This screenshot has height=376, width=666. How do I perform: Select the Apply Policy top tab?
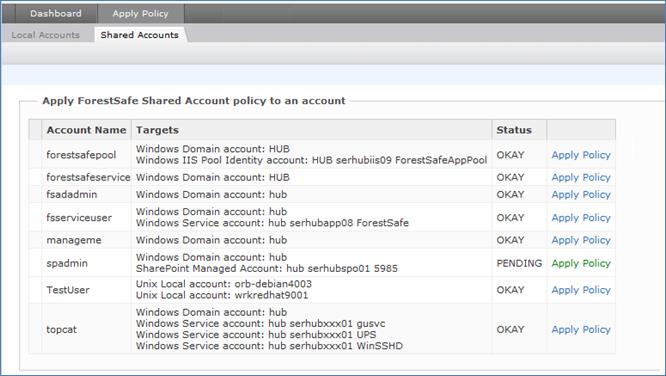tap(141, 14)
